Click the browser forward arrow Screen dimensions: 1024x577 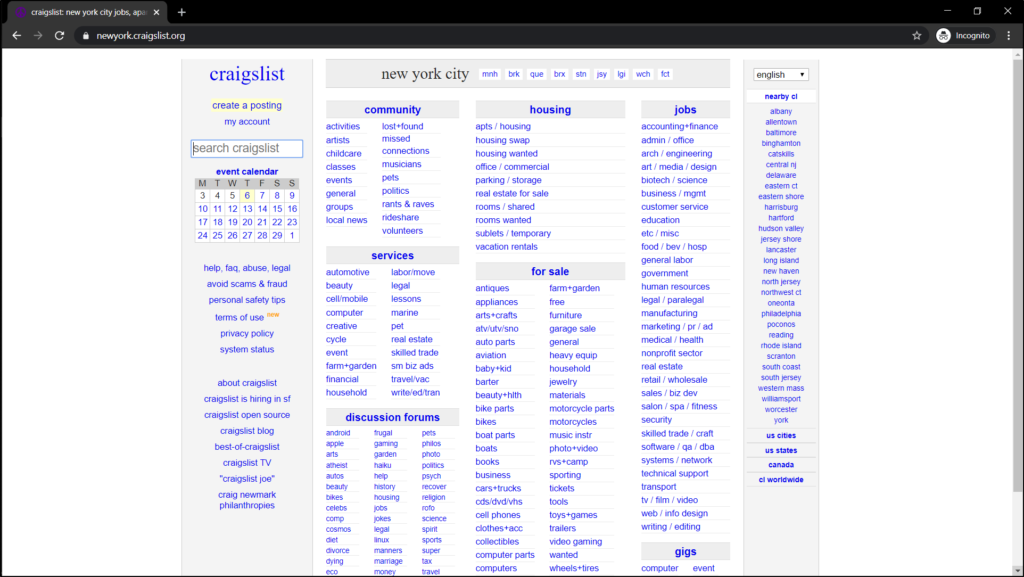(x=39, y=33)
